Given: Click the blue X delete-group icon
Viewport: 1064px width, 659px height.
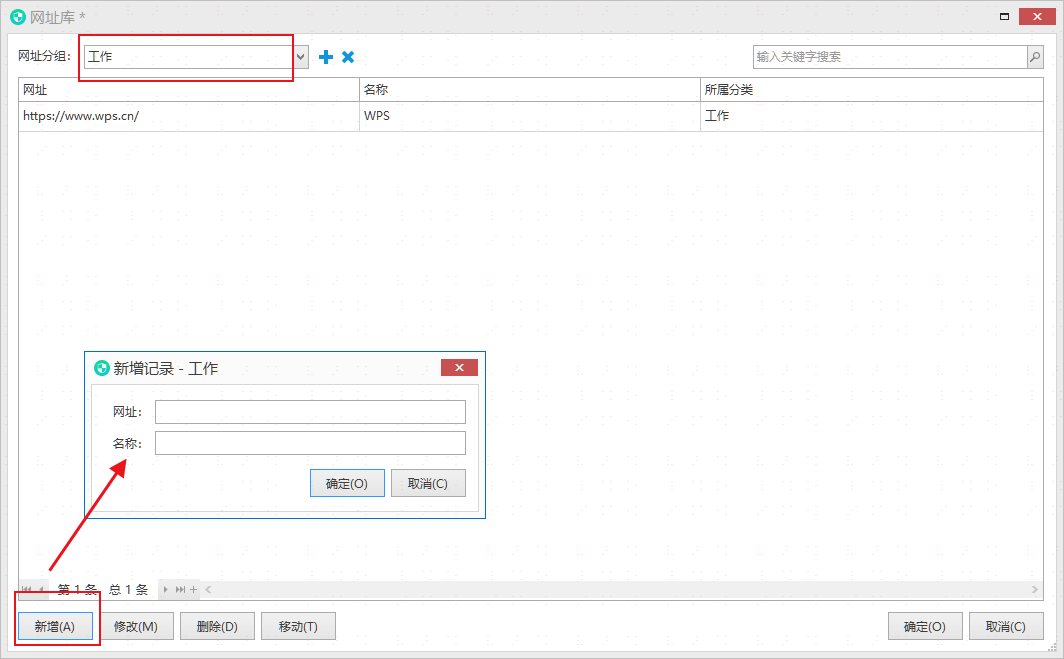Looking at the screenshot, I should point(348,57).
